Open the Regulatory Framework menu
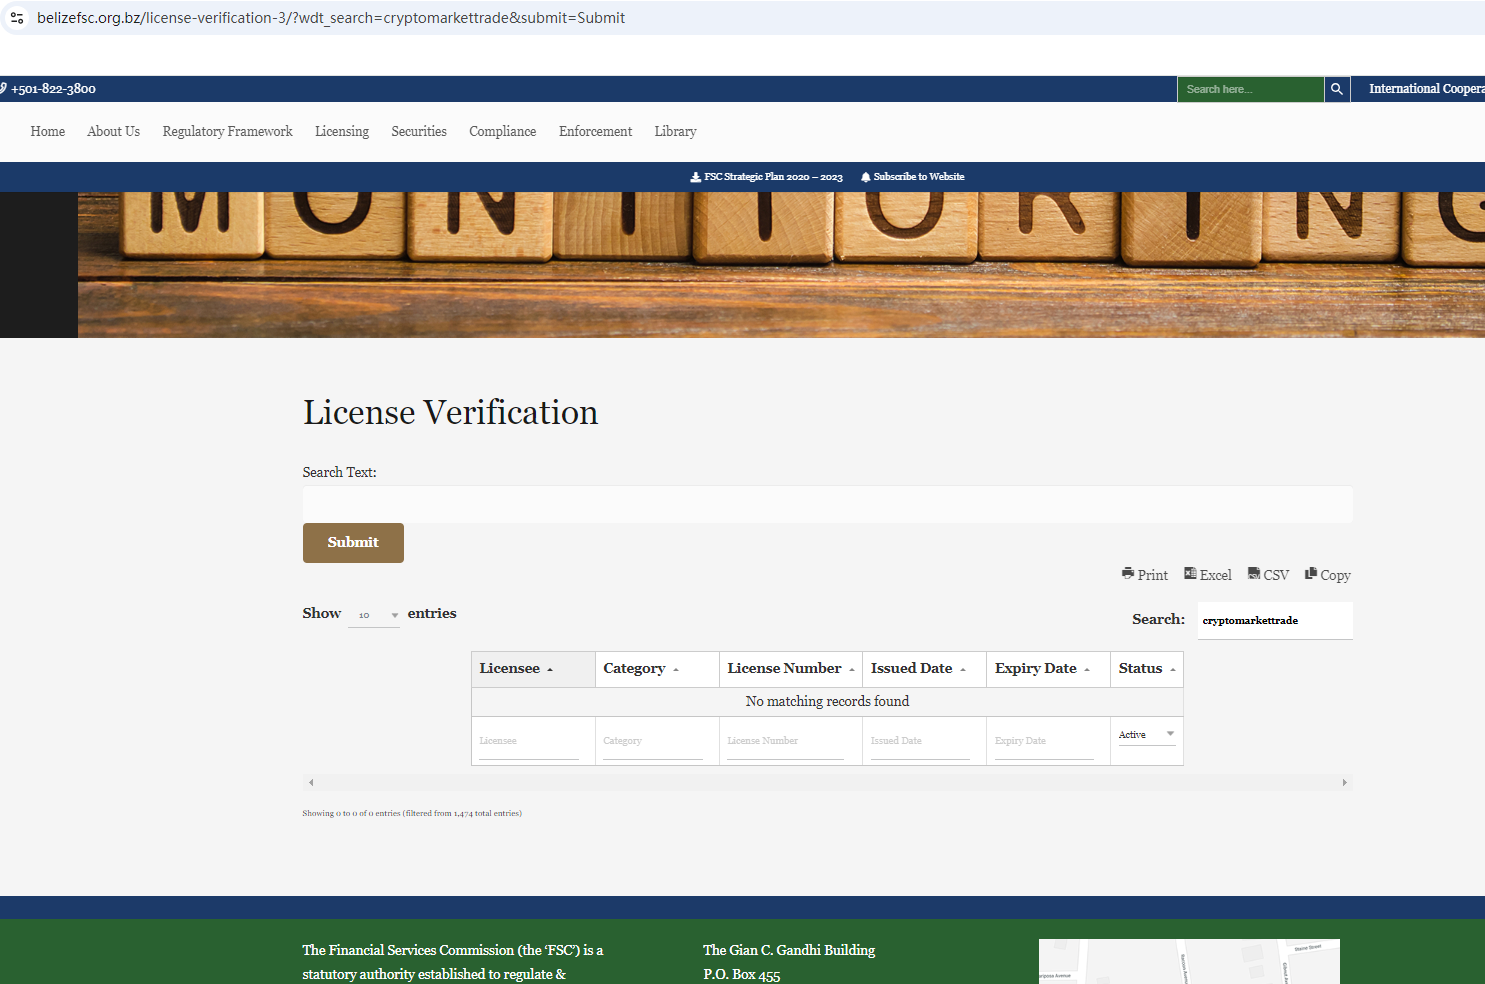Screen dimensions: 1485x984 [x=227, y=132]
